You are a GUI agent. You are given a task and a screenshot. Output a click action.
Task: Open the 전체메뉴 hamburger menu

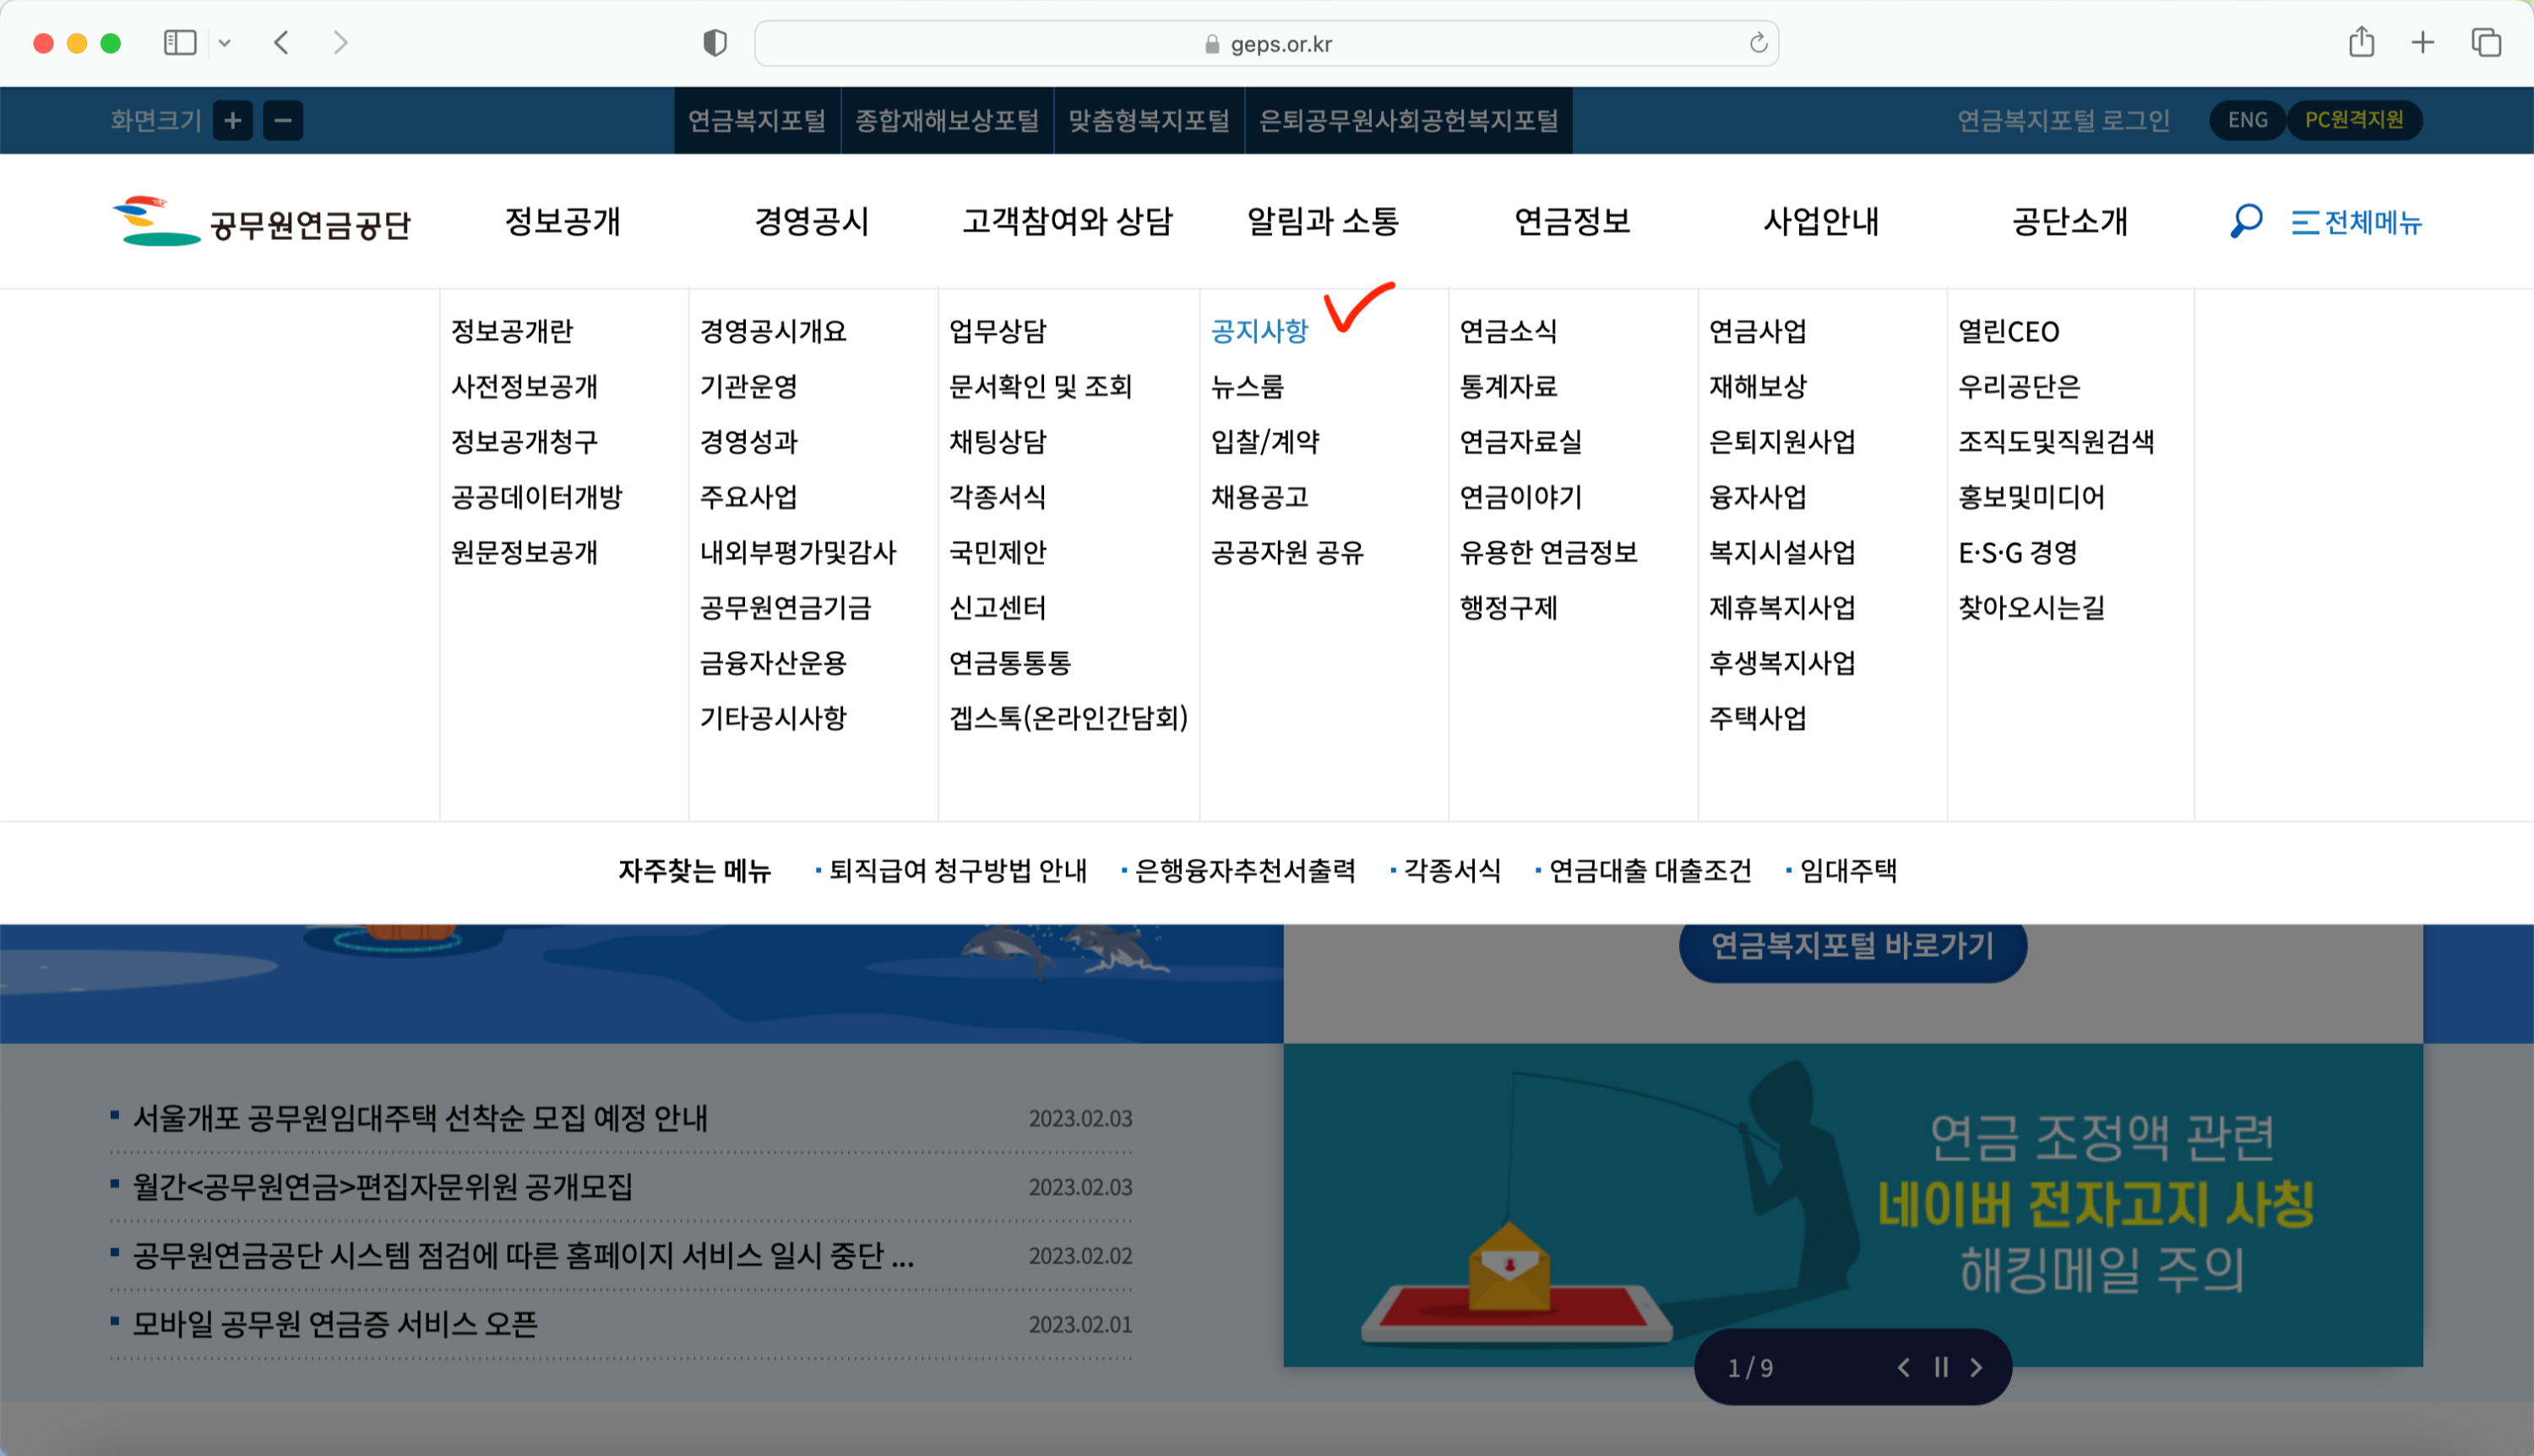coord(2357,222)
